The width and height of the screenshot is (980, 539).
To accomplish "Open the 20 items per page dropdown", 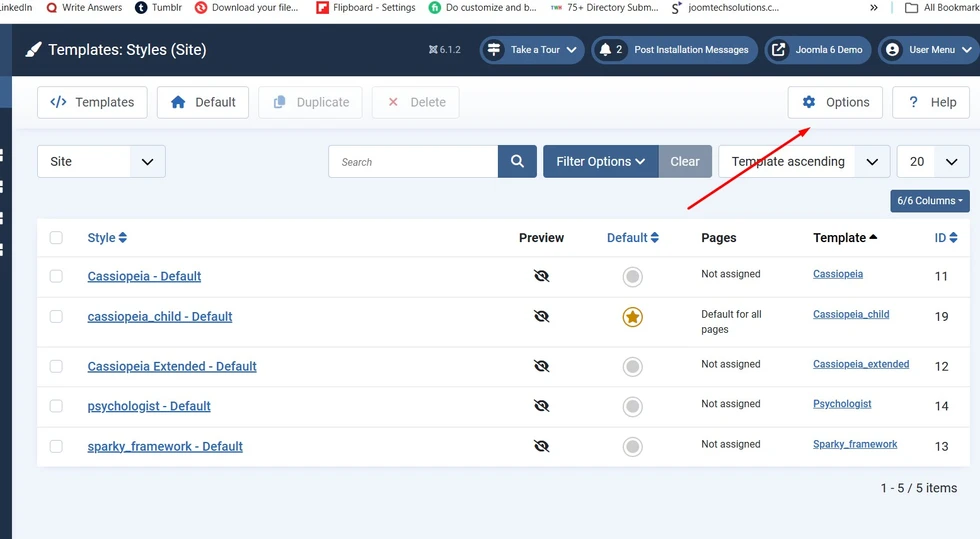I will (x=933, y=161).
